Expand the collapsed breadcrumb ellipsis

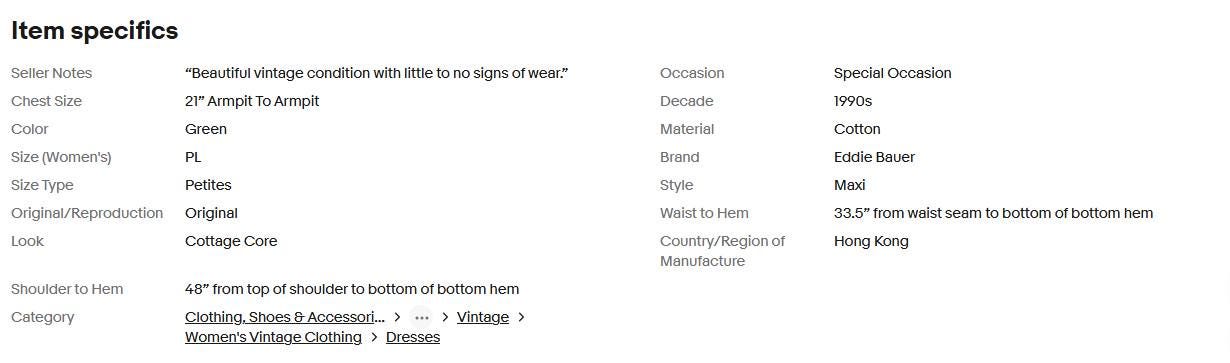click(x=422, y=317)
